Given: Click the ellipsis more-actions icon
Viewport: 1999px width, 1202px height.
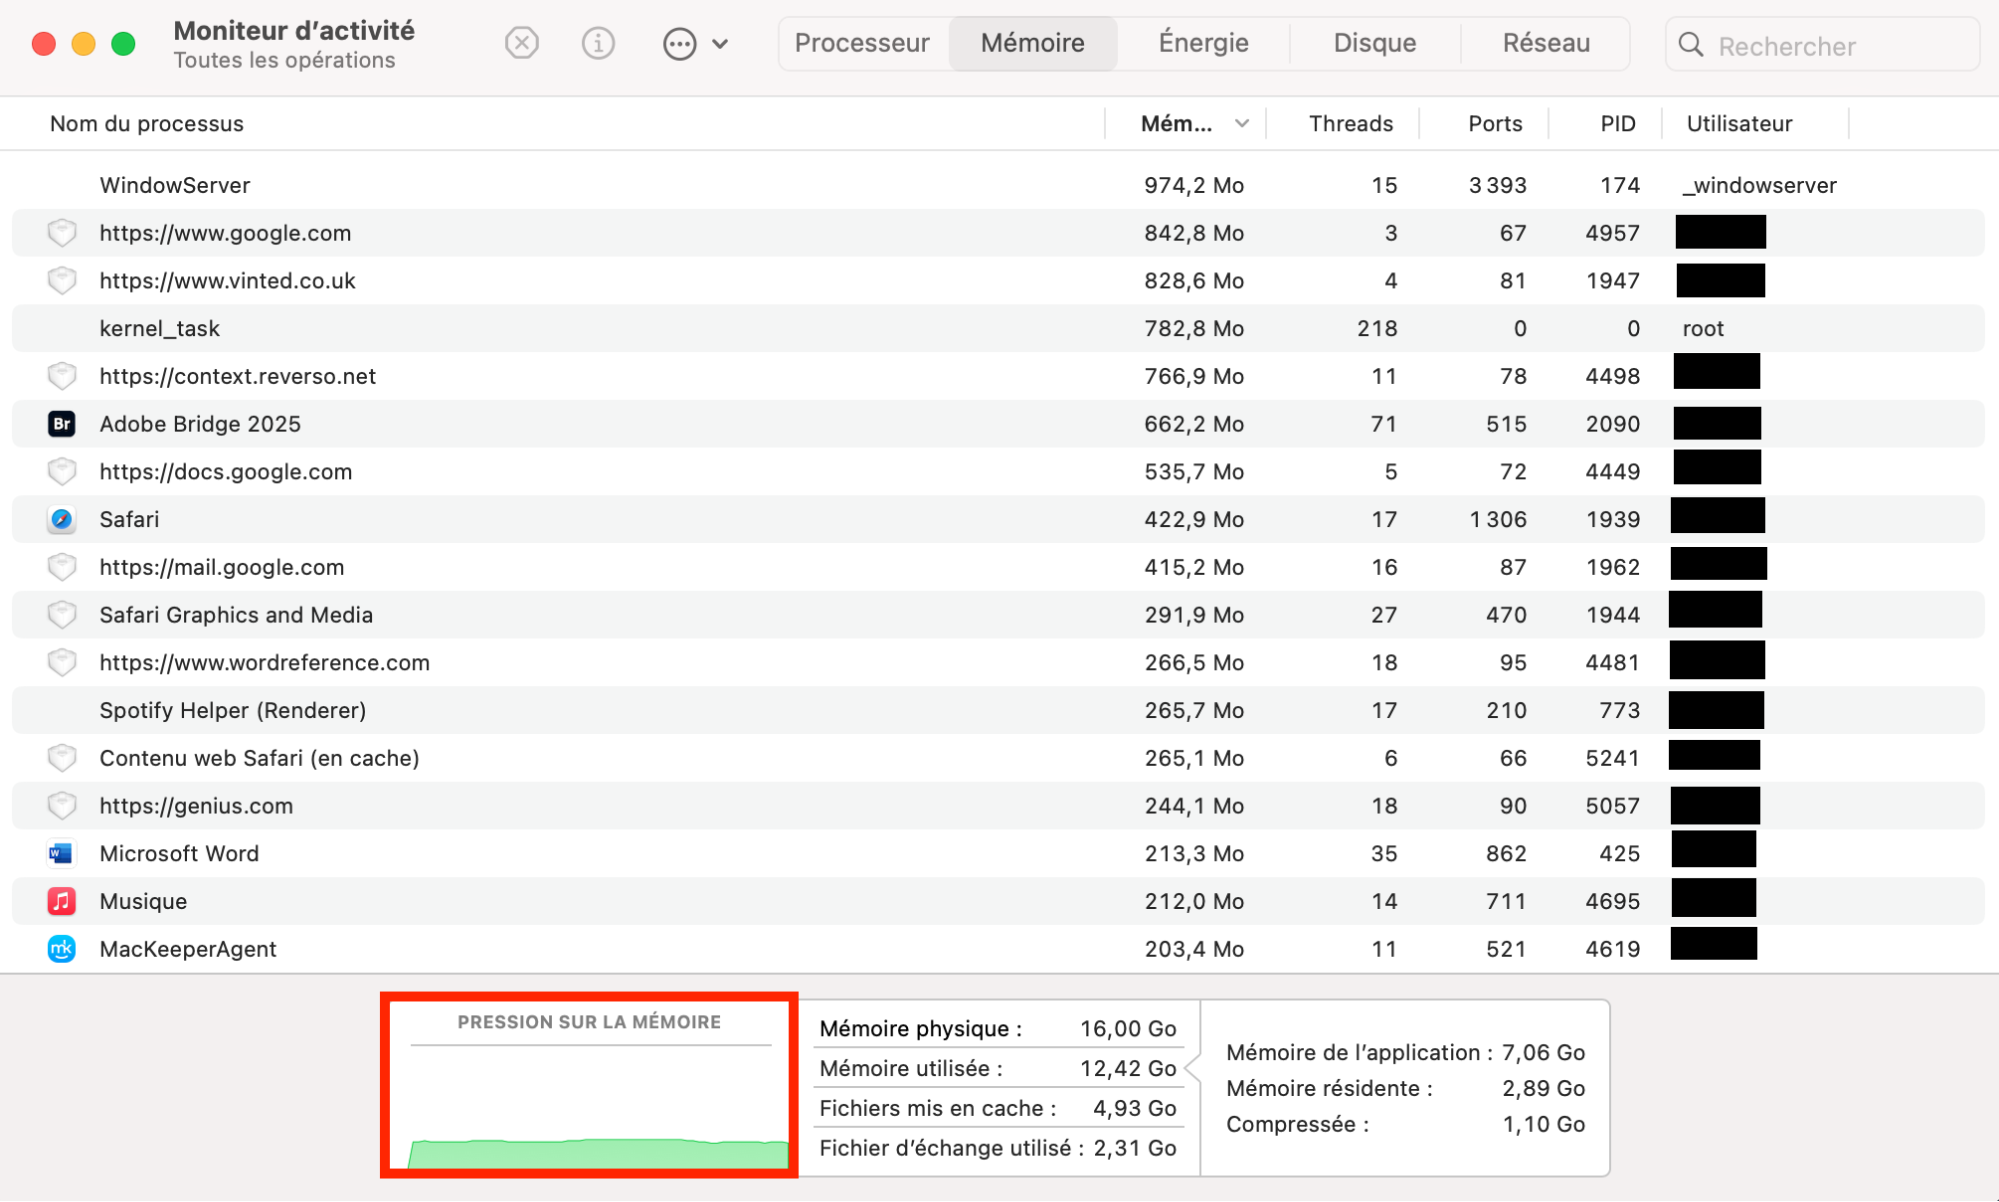Looking at the screenshot, I should 679,43.
